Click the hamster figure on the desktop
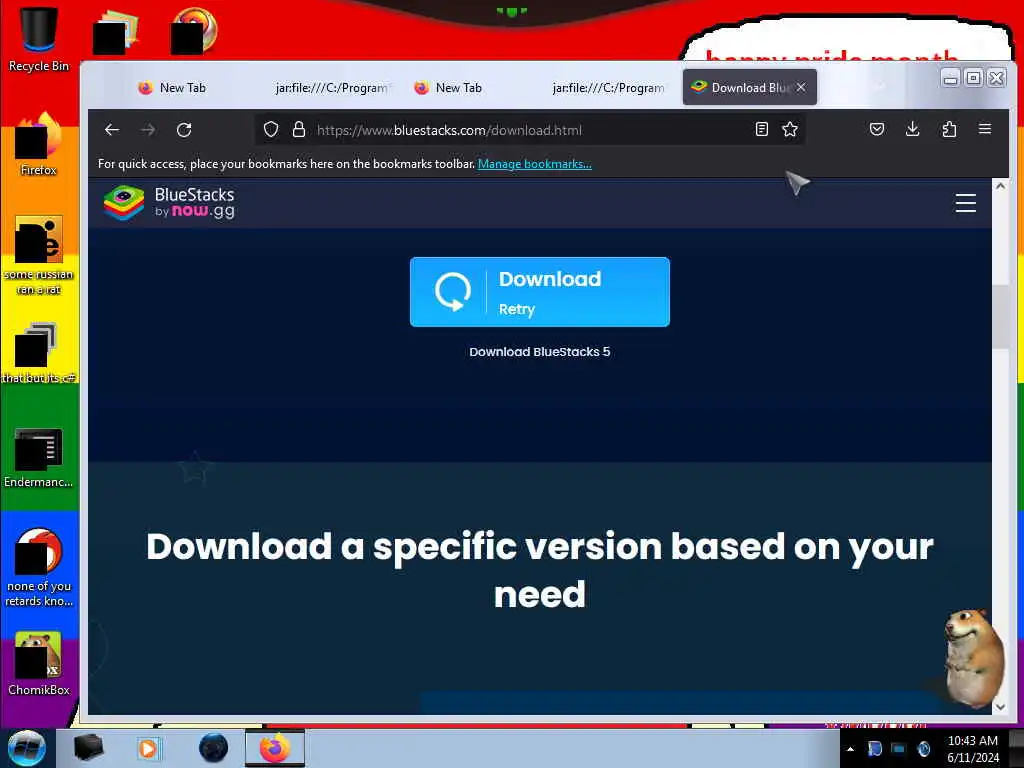Viewport: 1024px width, 768px height. pos(974,658)
